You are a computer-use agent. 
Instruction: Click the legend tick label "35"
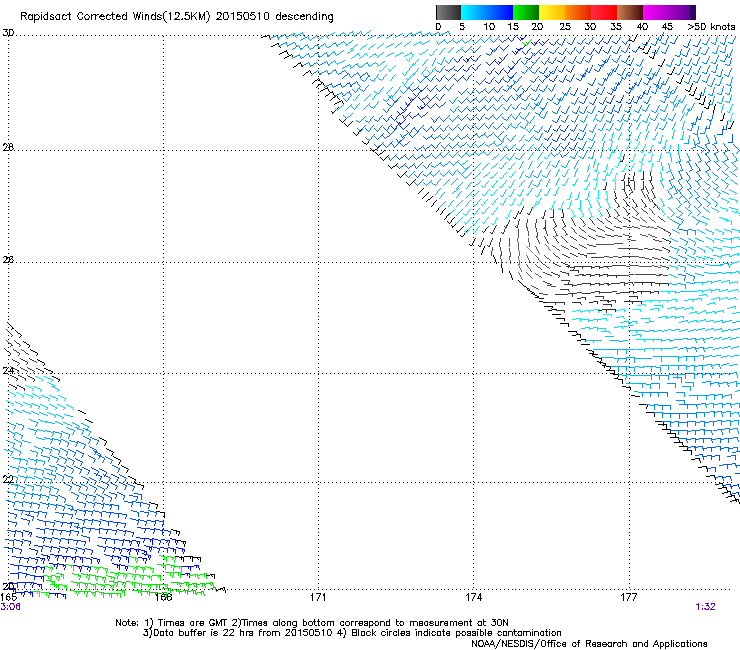pyautogui.click(x=616, y=27)
